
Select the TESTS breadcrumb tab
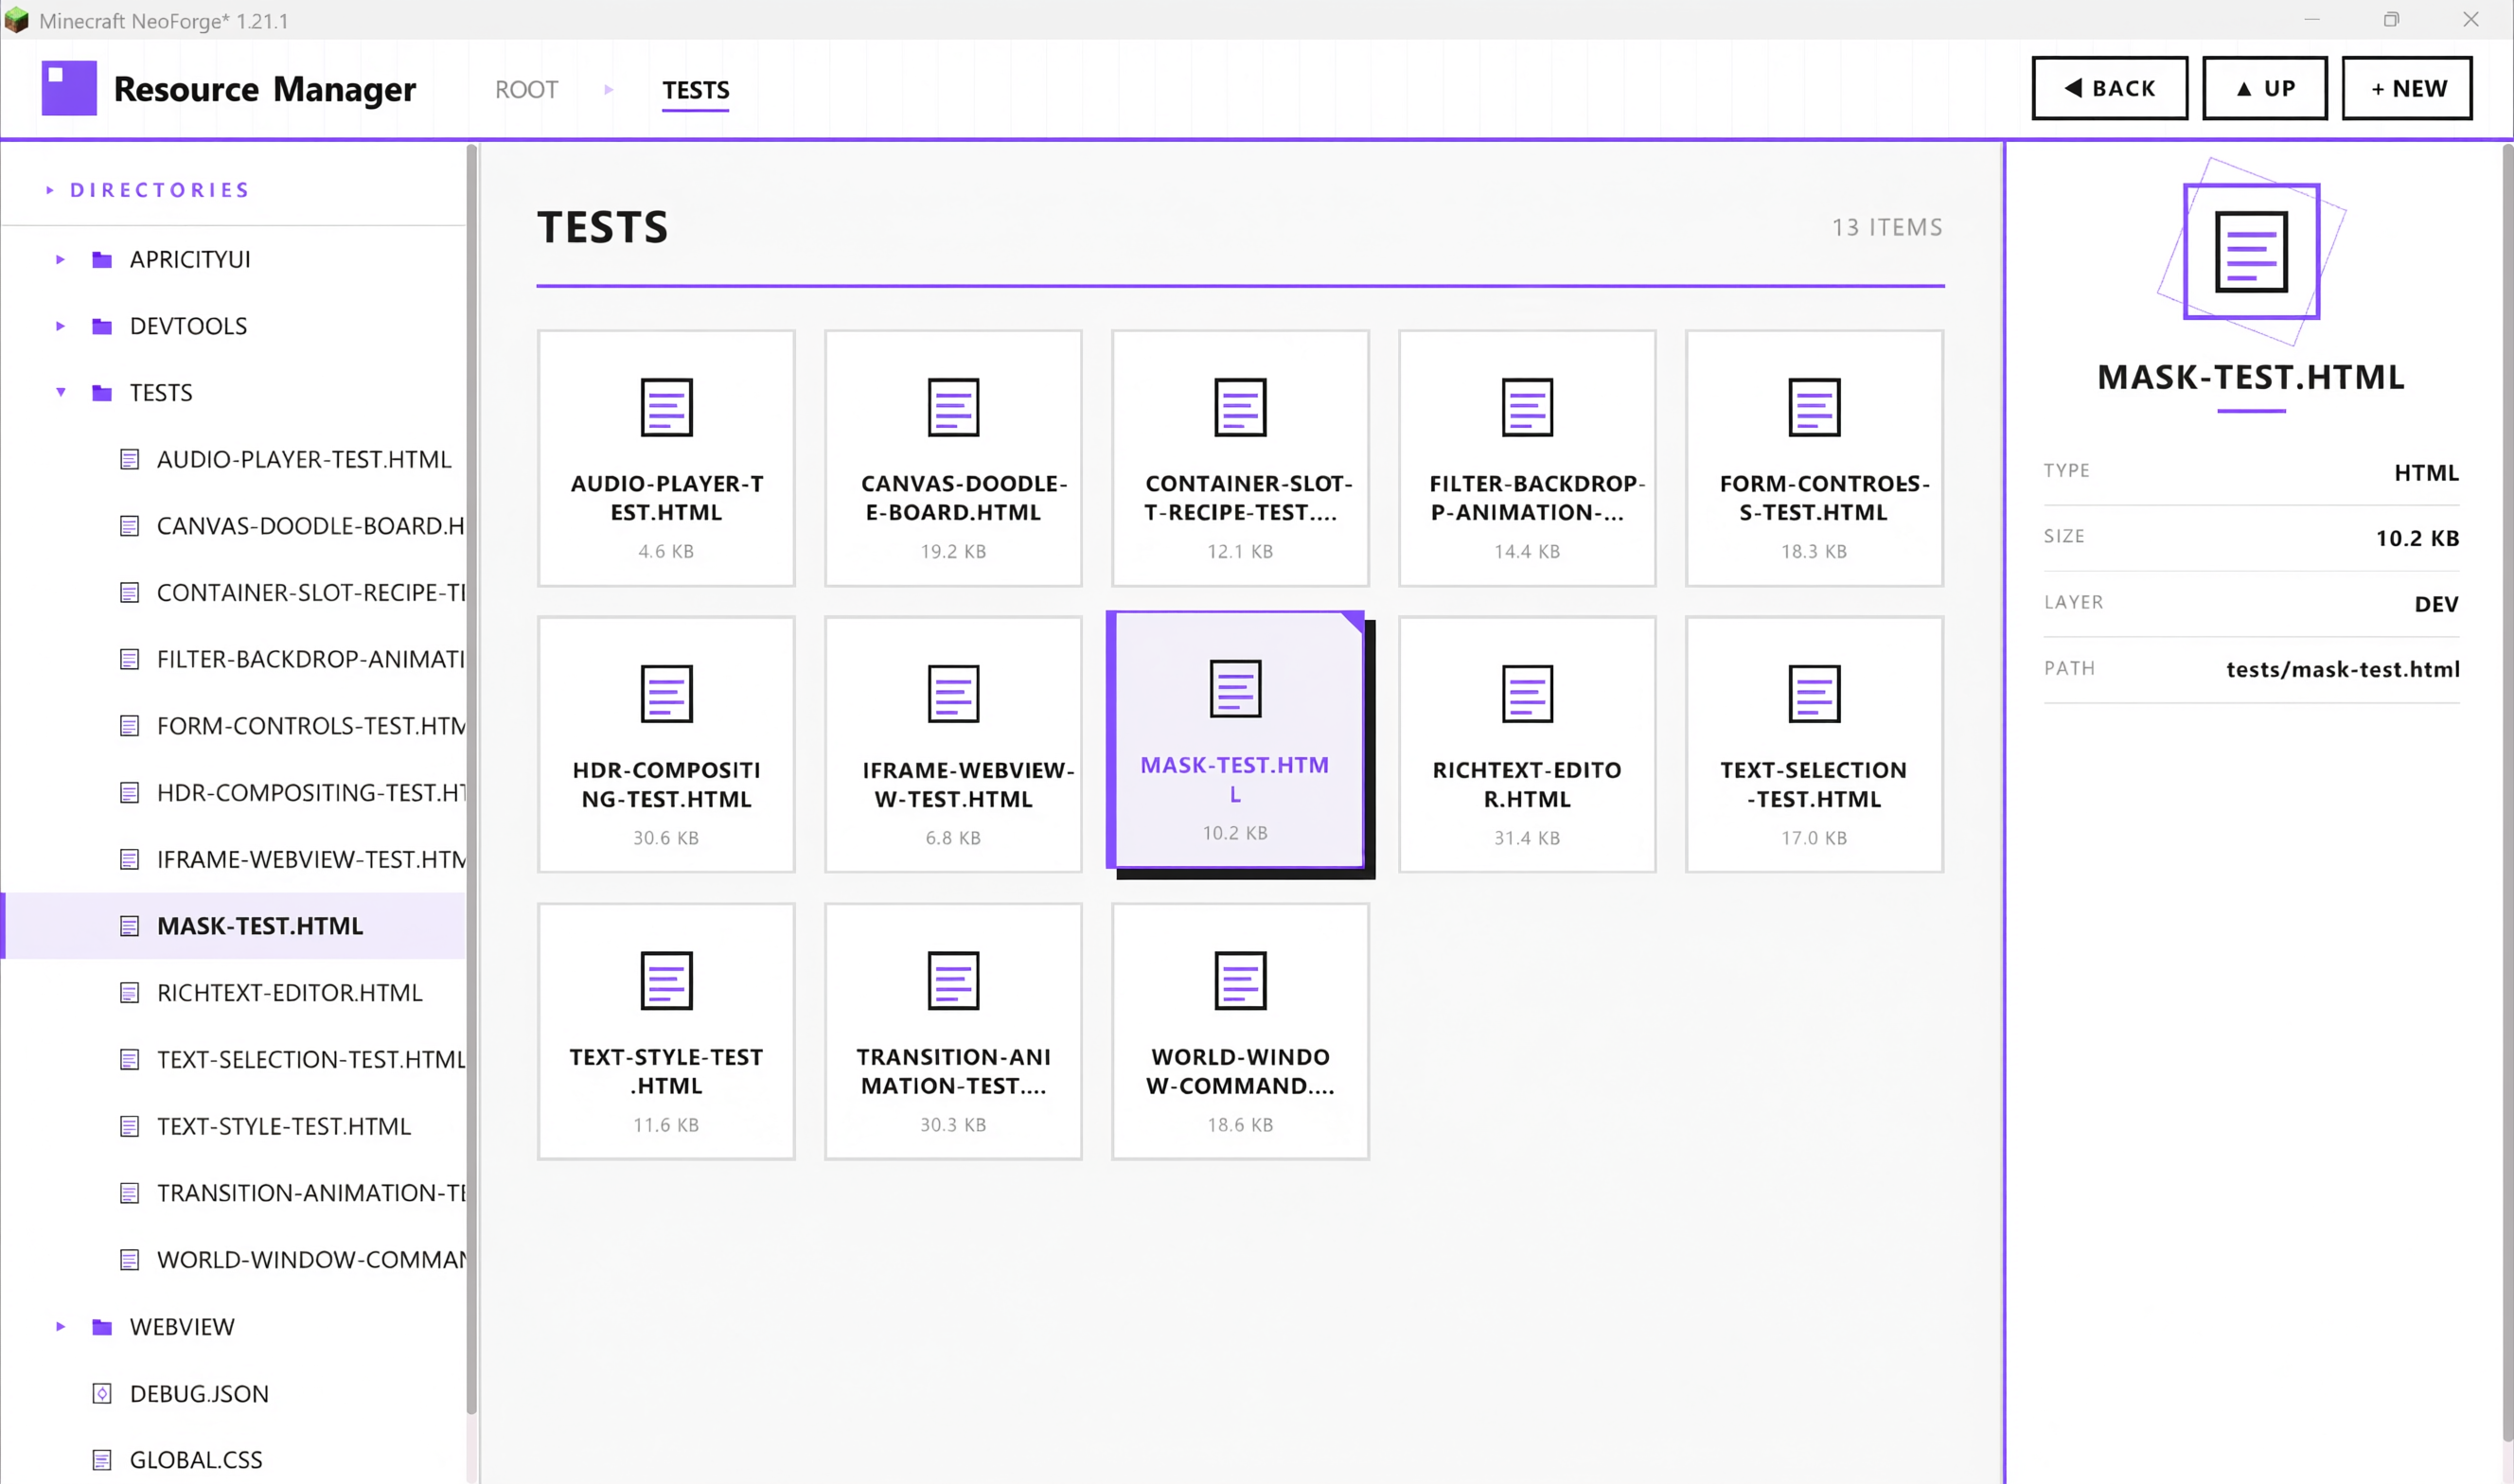click(x=696, y=91)
